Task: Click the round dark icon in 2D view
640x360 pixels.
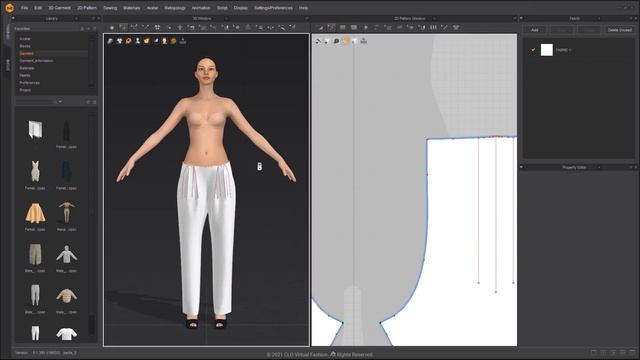Action: tap(336, 41)
